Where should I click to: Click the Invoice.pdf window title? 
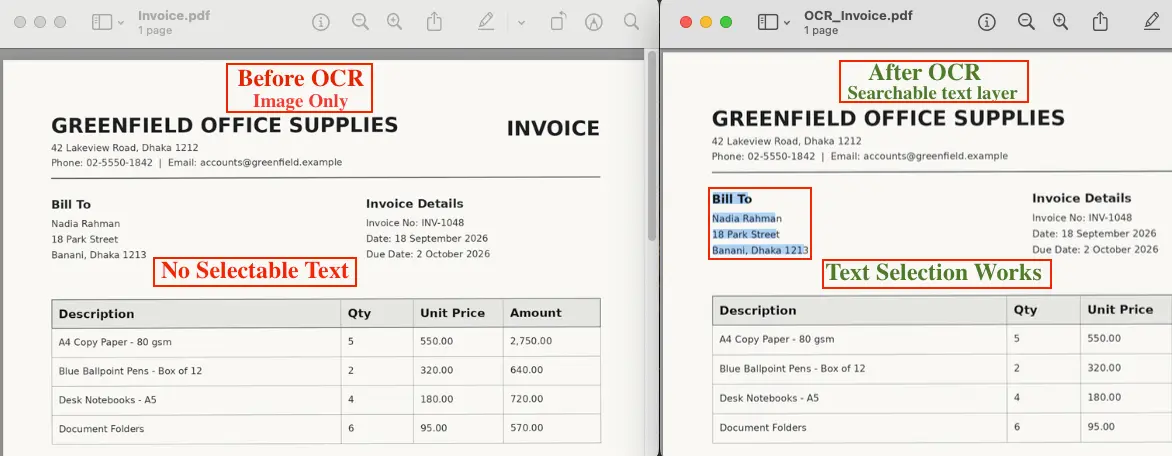tap(174, 16)
